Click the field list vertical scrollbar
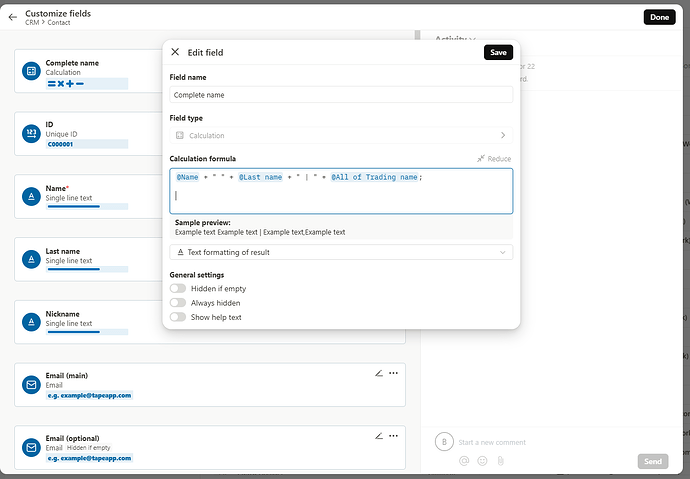The image size is (690, 479). (x=417, y=35)
